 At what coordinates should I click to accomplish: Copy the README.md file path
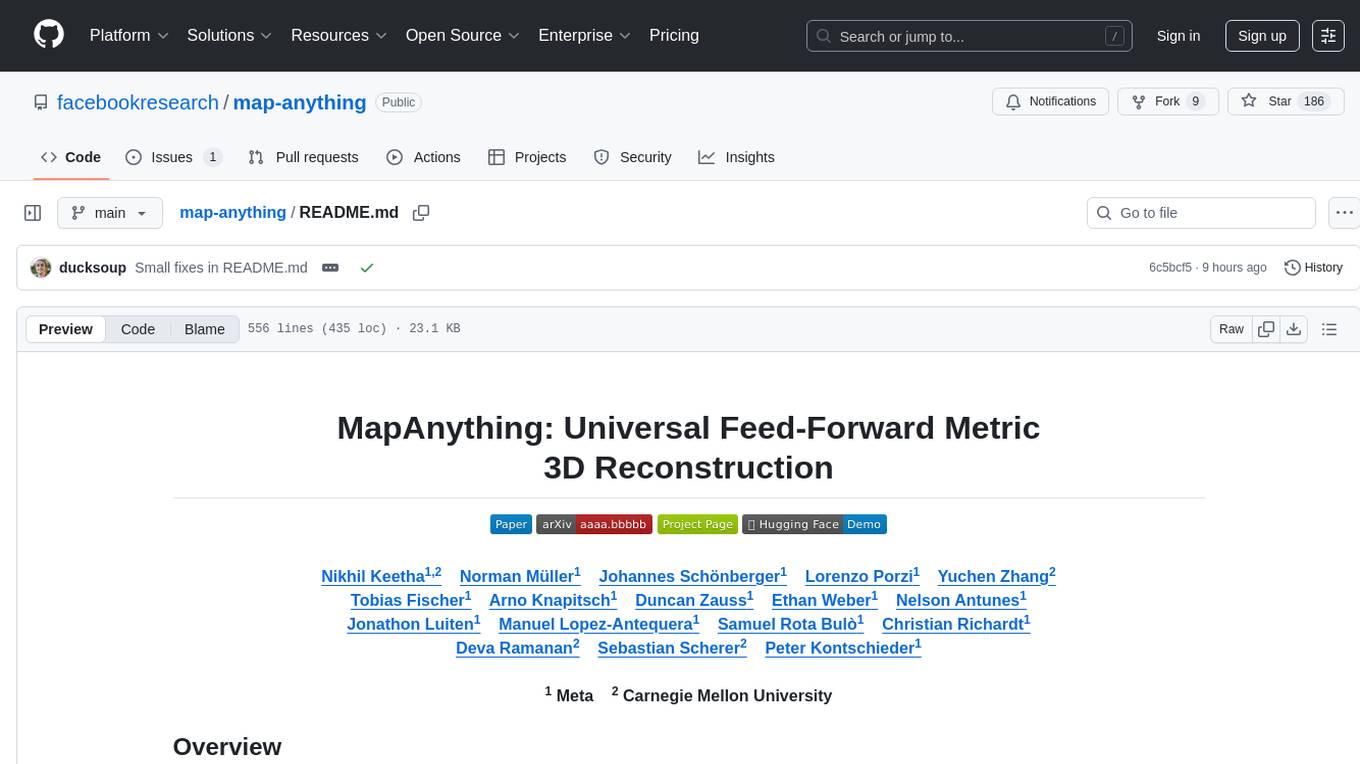(421, 213)
